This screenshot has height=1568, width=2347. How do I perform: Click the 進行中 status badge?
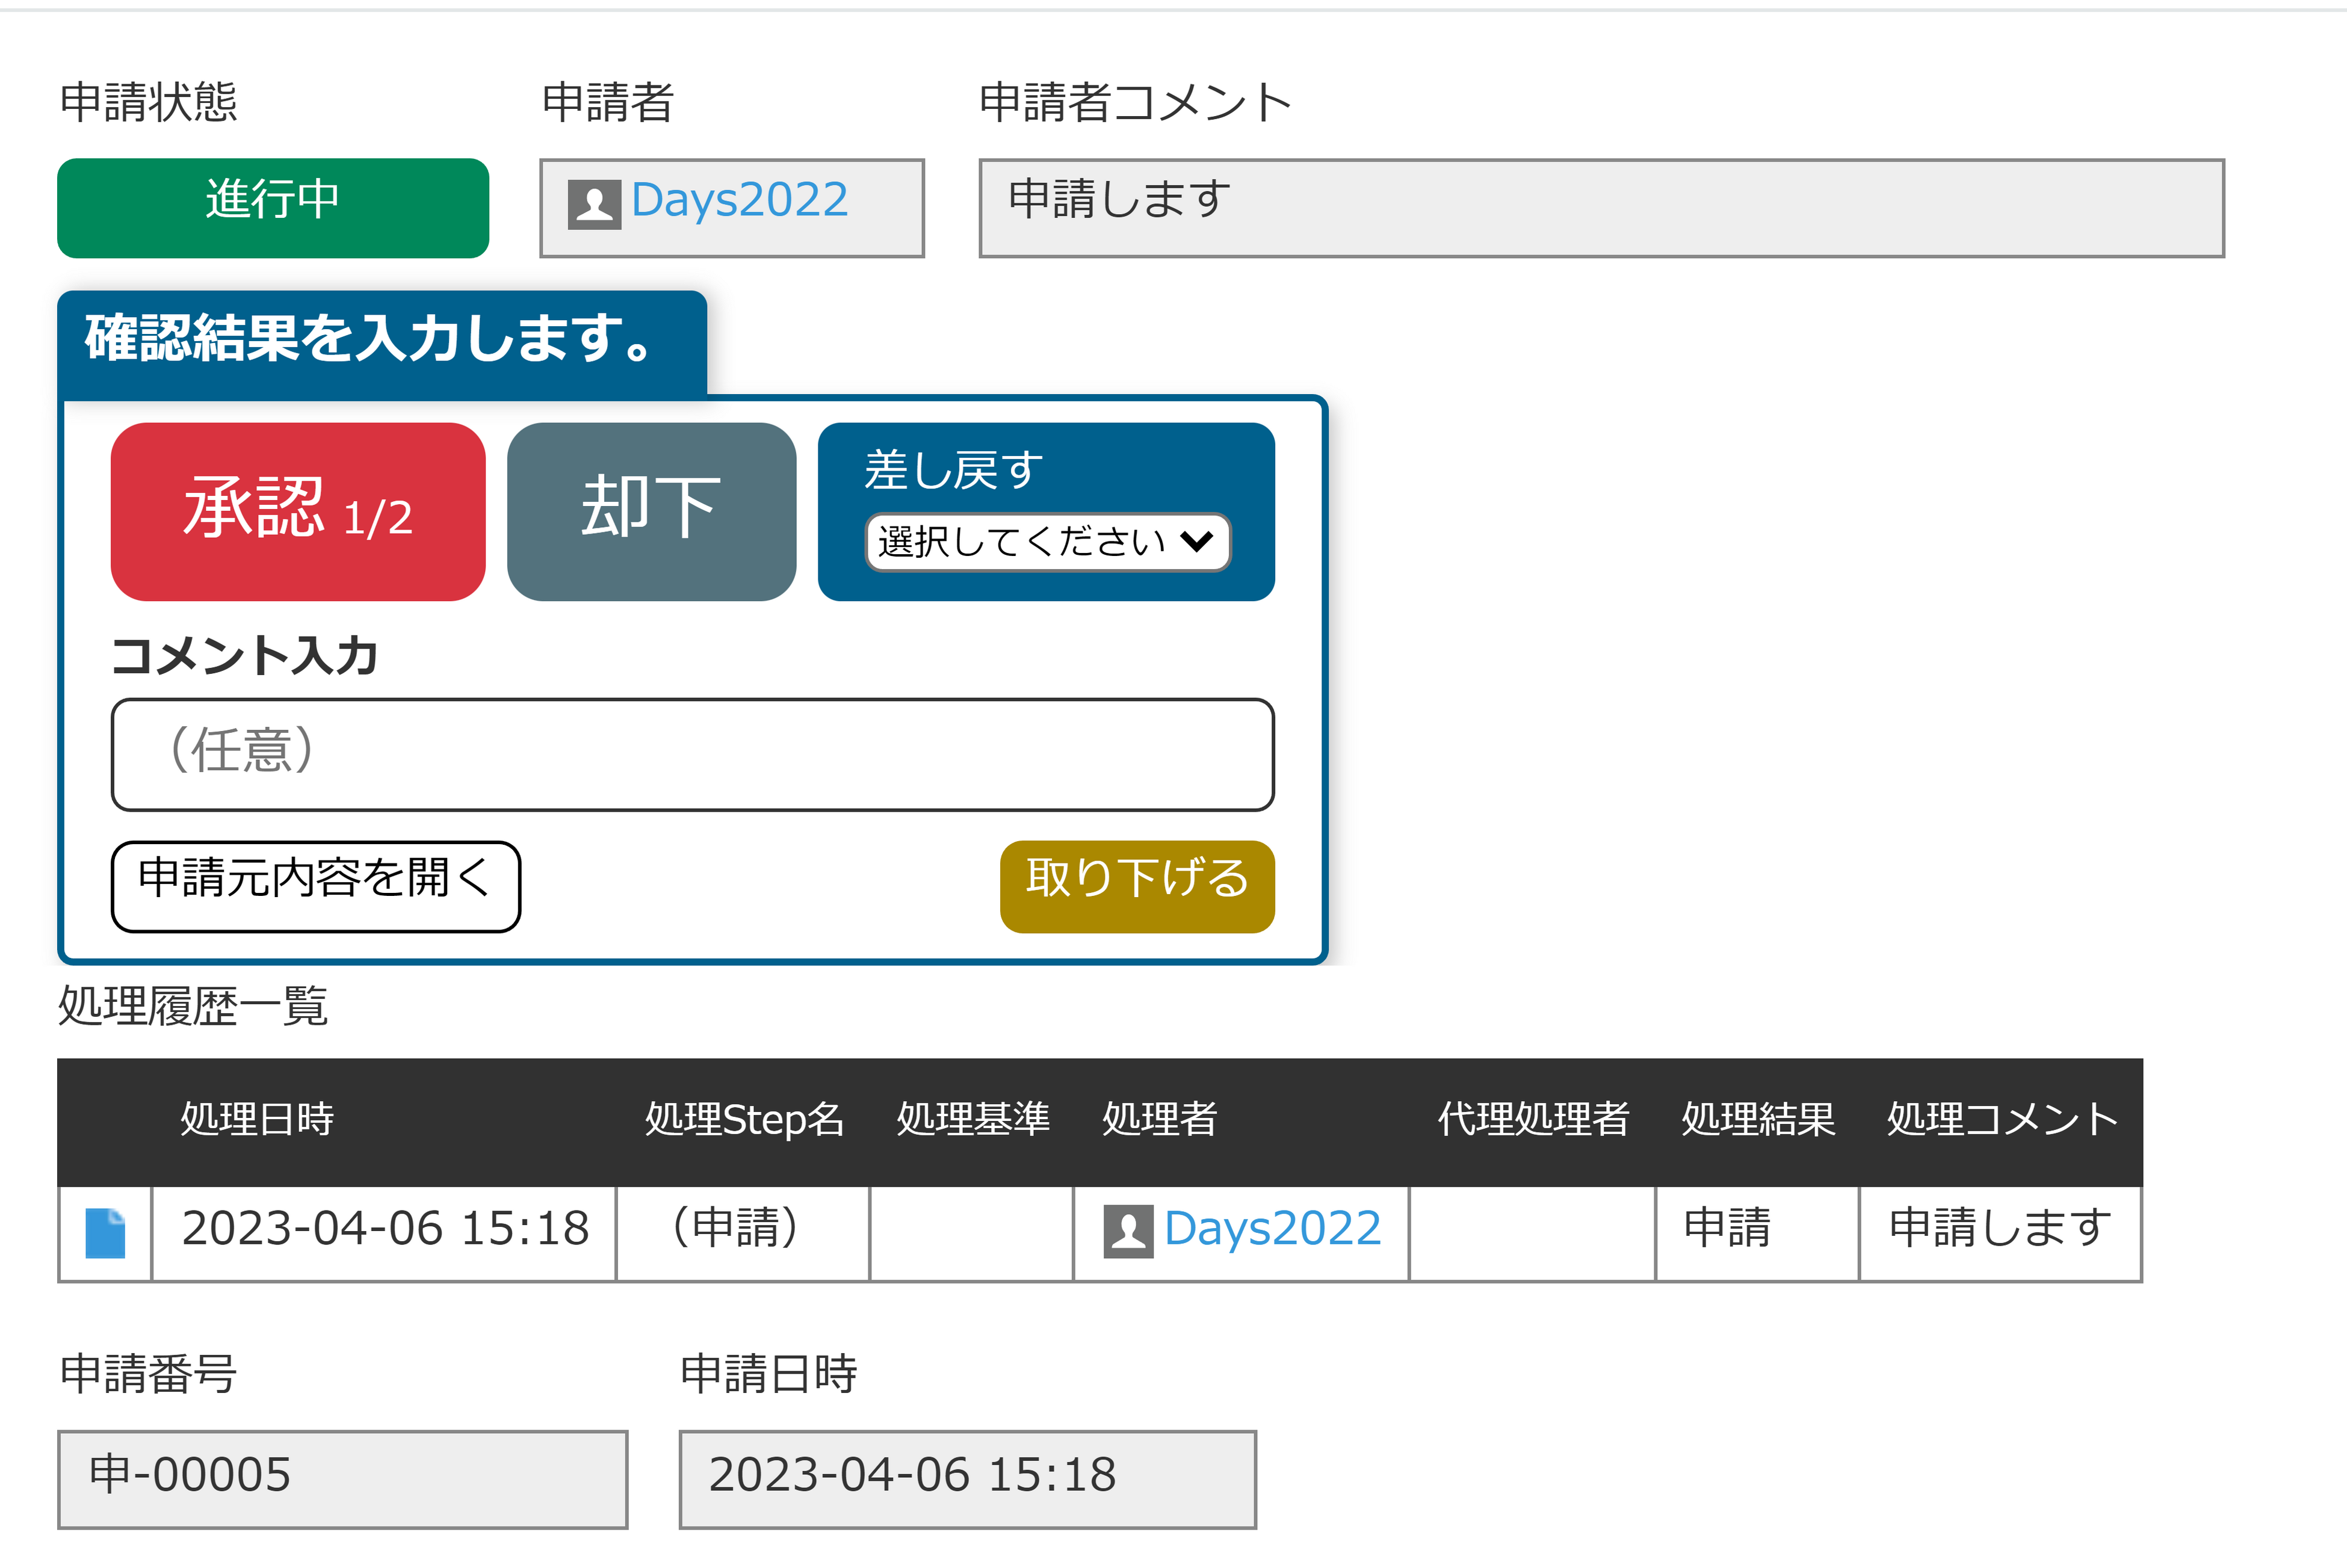click(273, 208)
